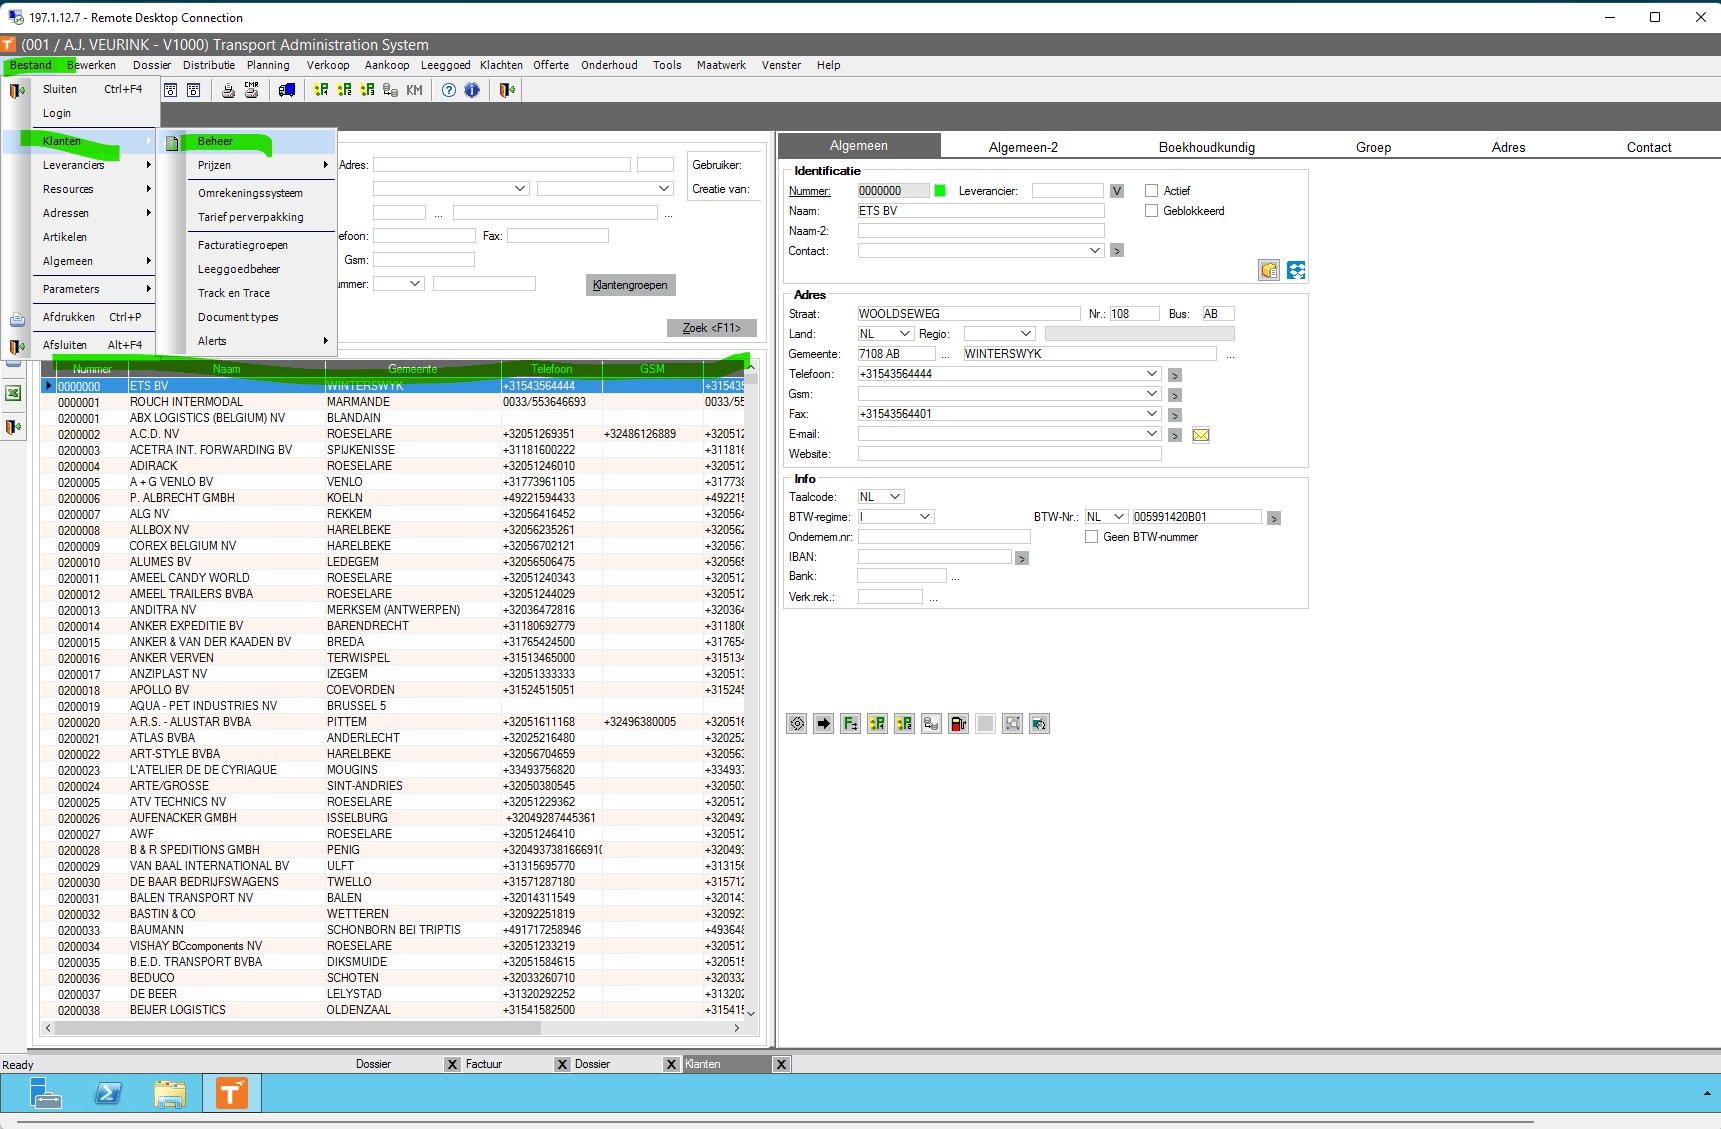
Task: Click the black arrow icon button
Action: pos(823,724)
